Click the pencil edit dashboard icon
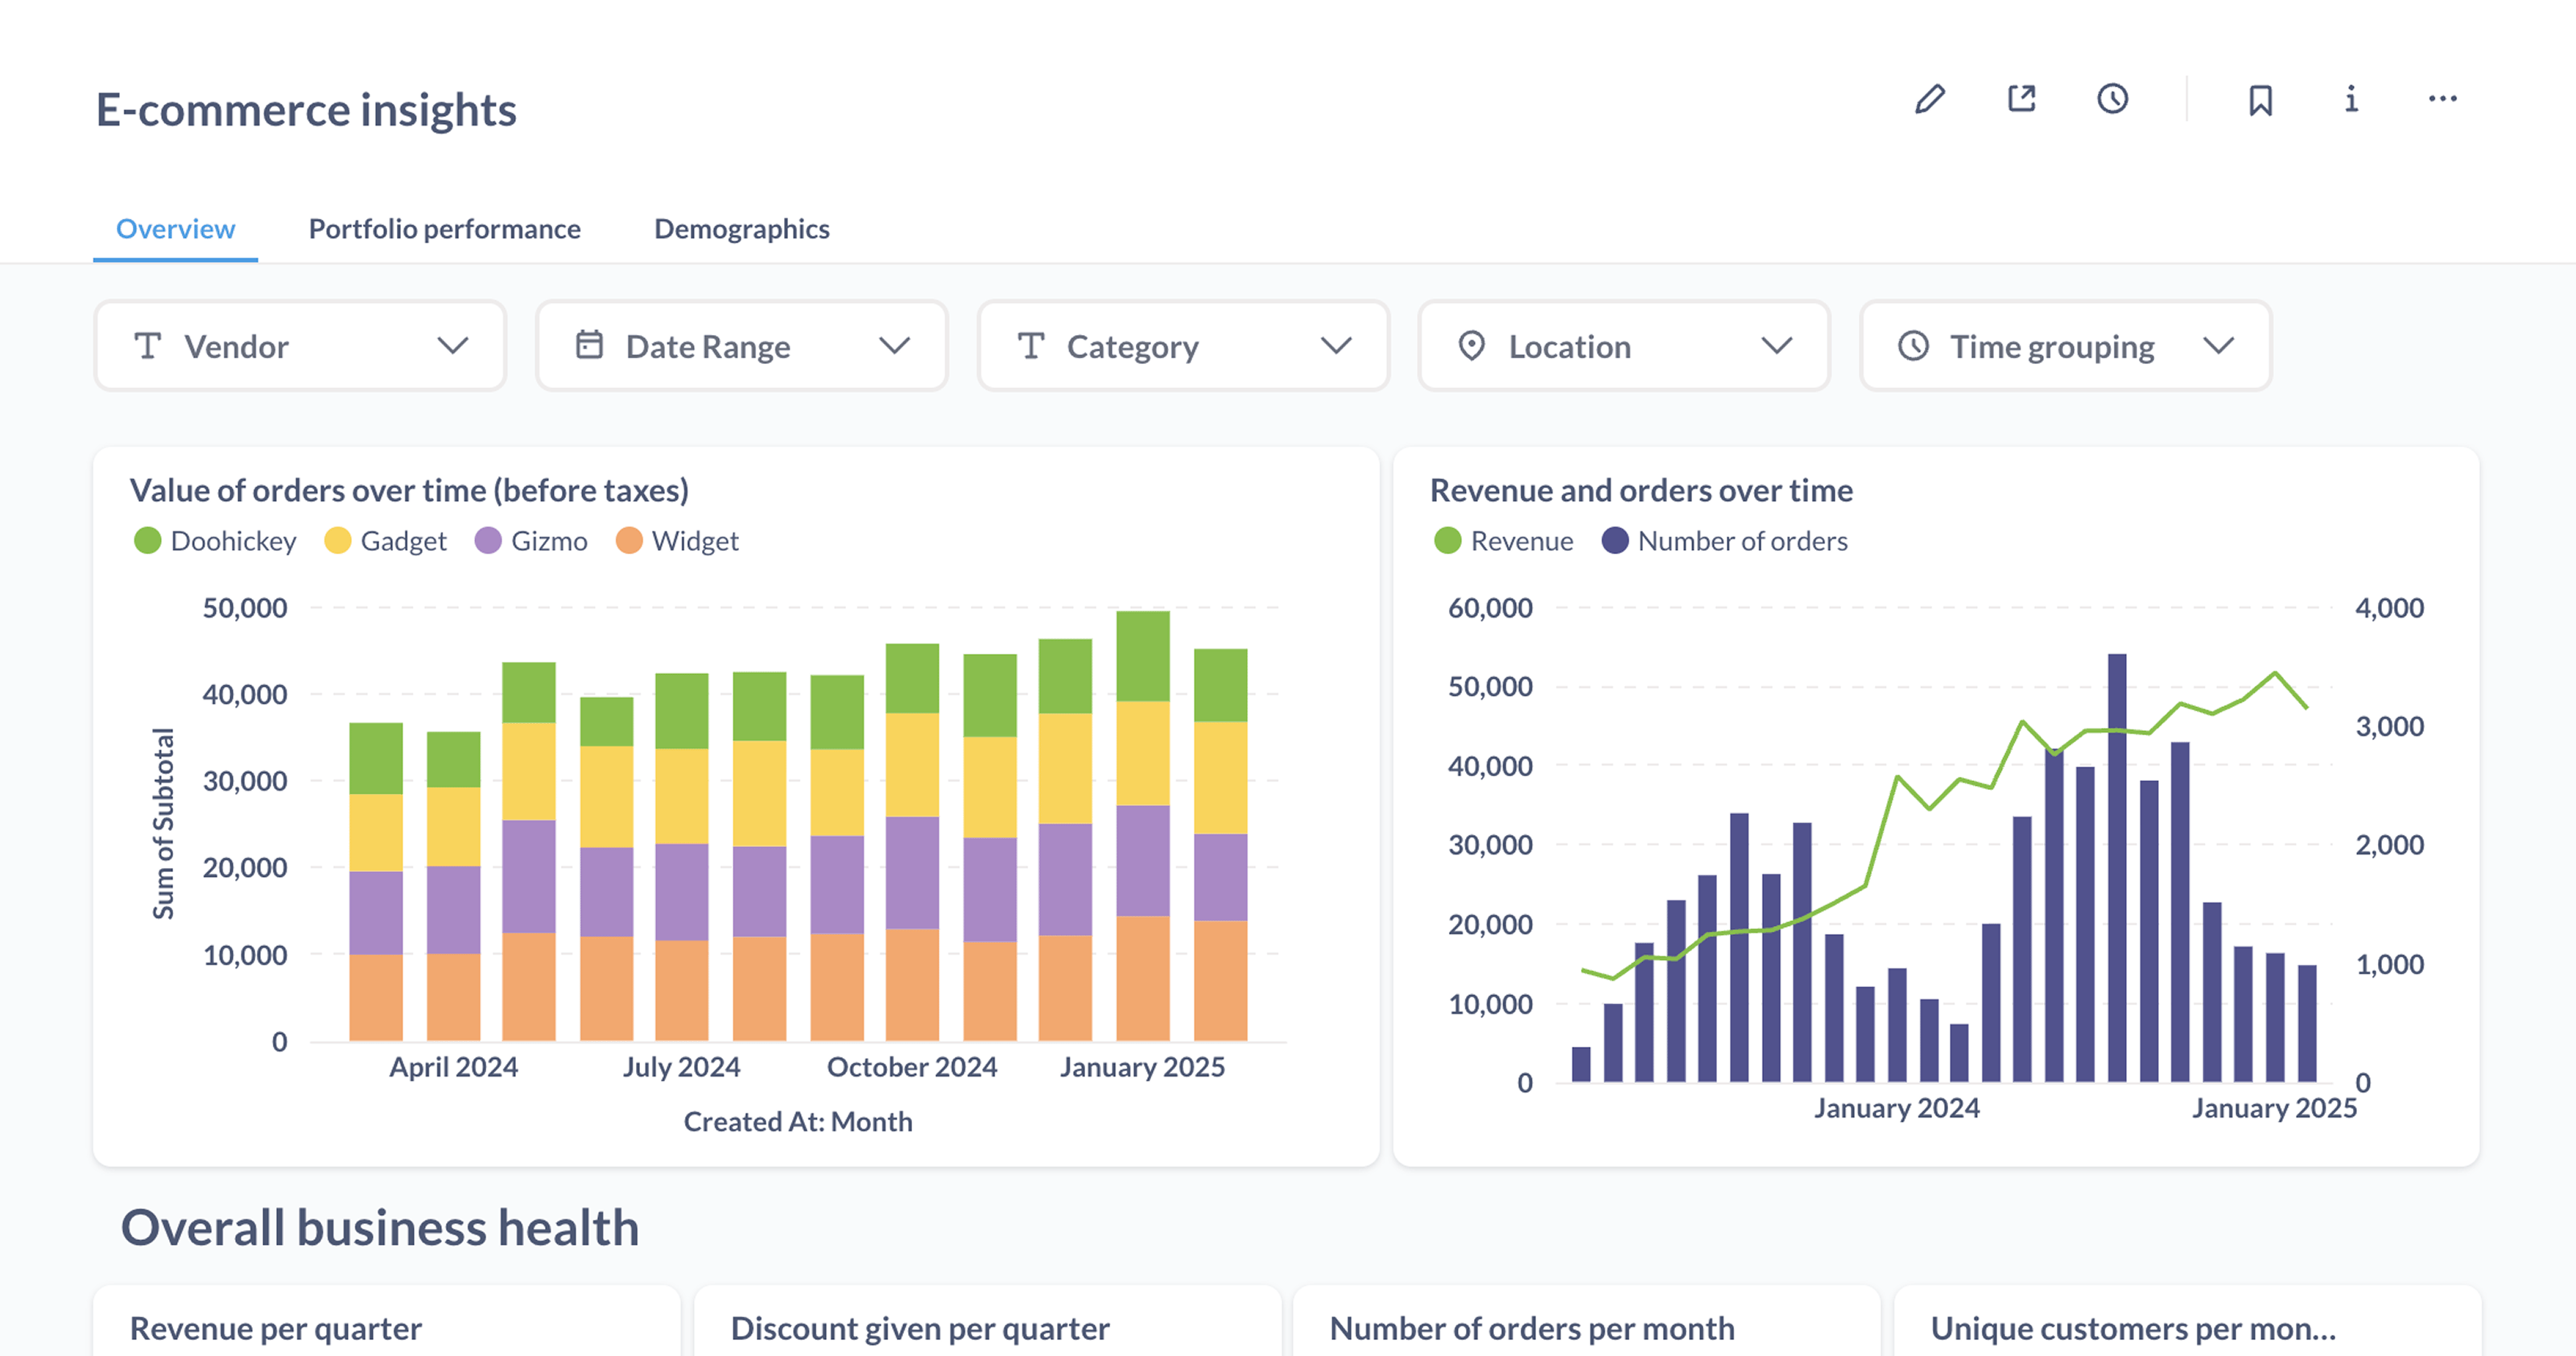This screenshot has width=2576, height=1356. (1930, 99)
